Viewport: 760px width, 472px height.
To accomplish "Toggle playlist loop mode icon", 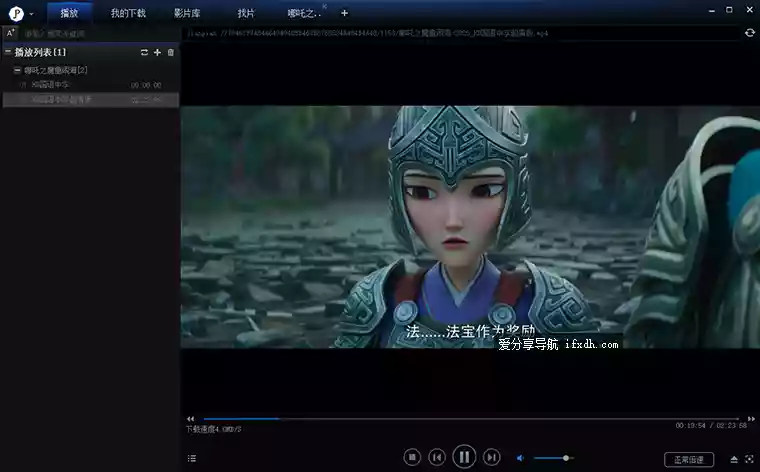I will pos(144,52).
